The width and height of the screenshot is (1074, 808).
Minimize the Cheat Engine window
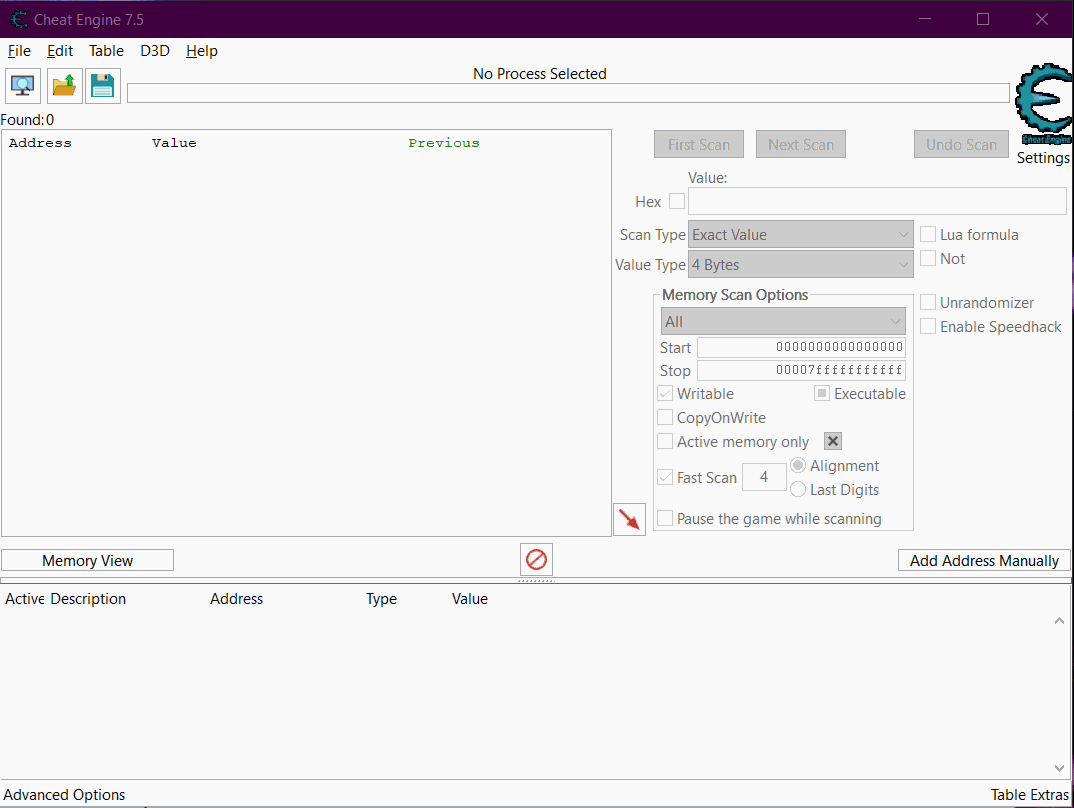pos(925,19)
